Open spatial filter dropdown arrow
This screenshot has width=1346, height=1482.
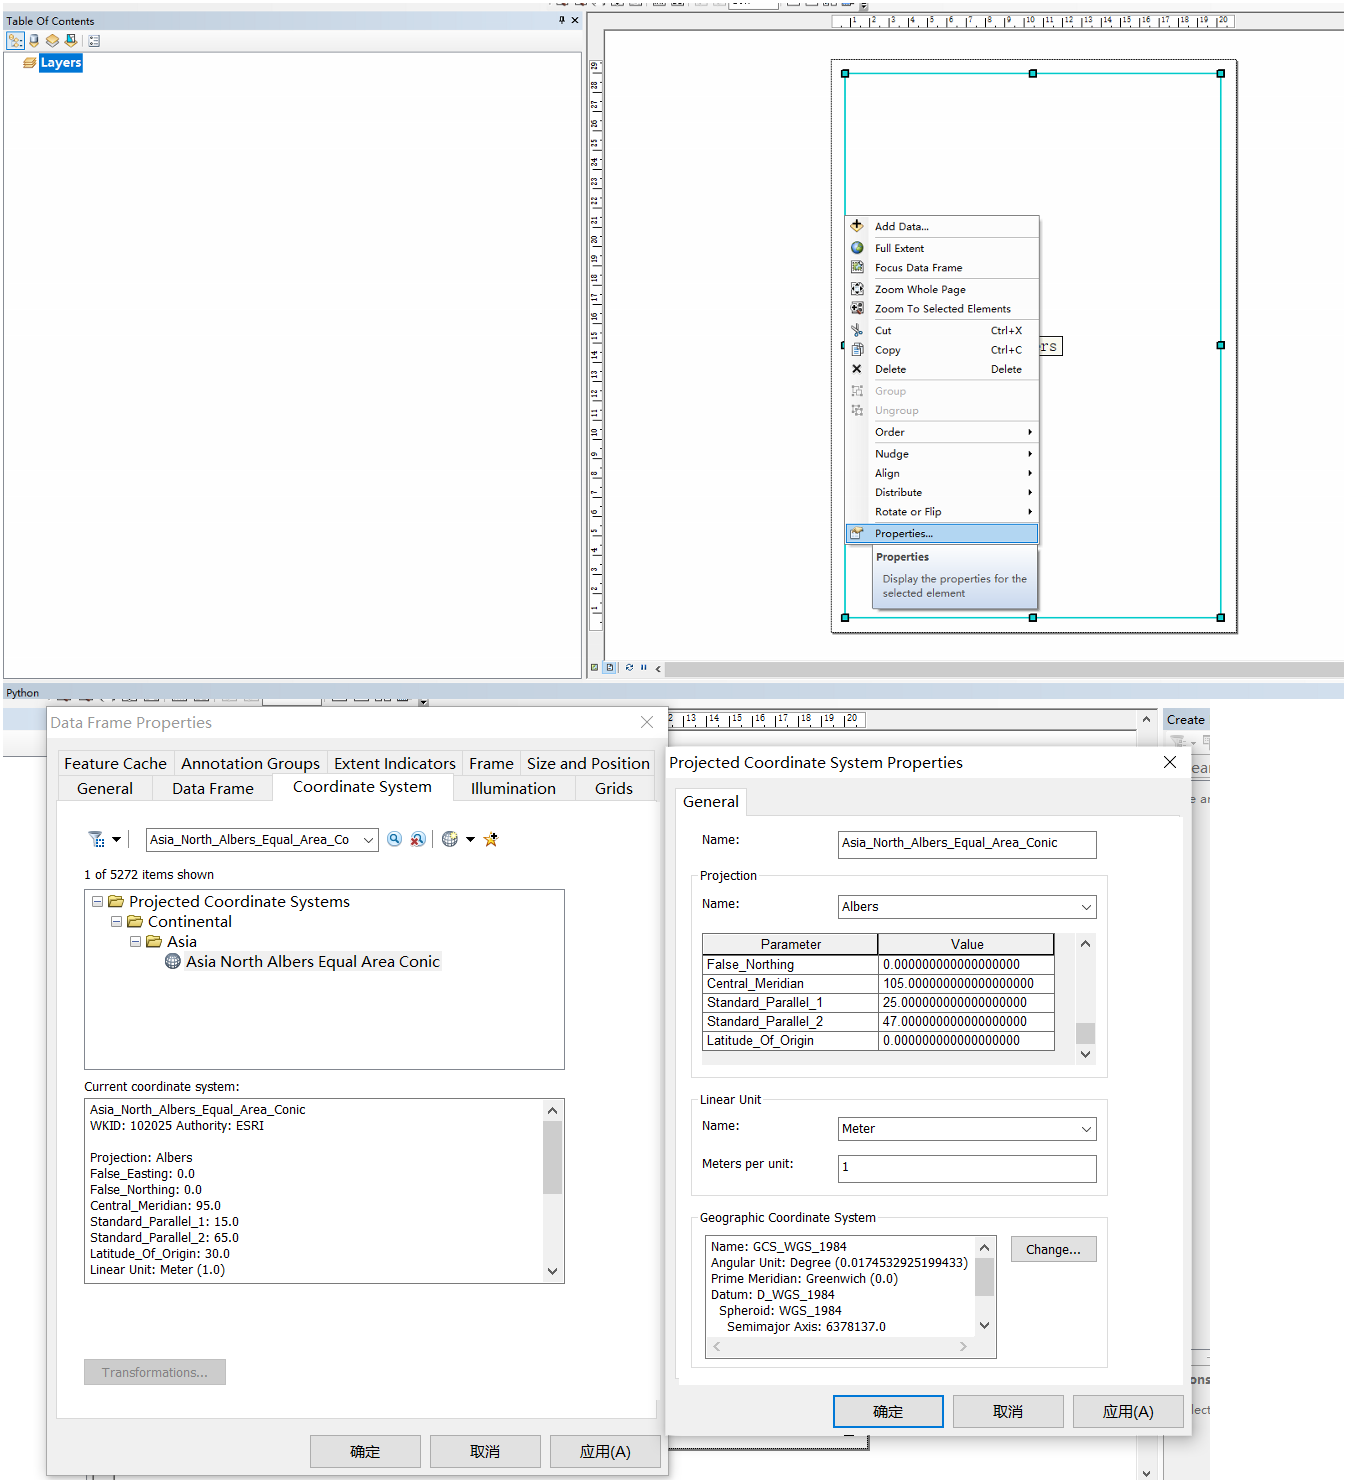point(116,840)
